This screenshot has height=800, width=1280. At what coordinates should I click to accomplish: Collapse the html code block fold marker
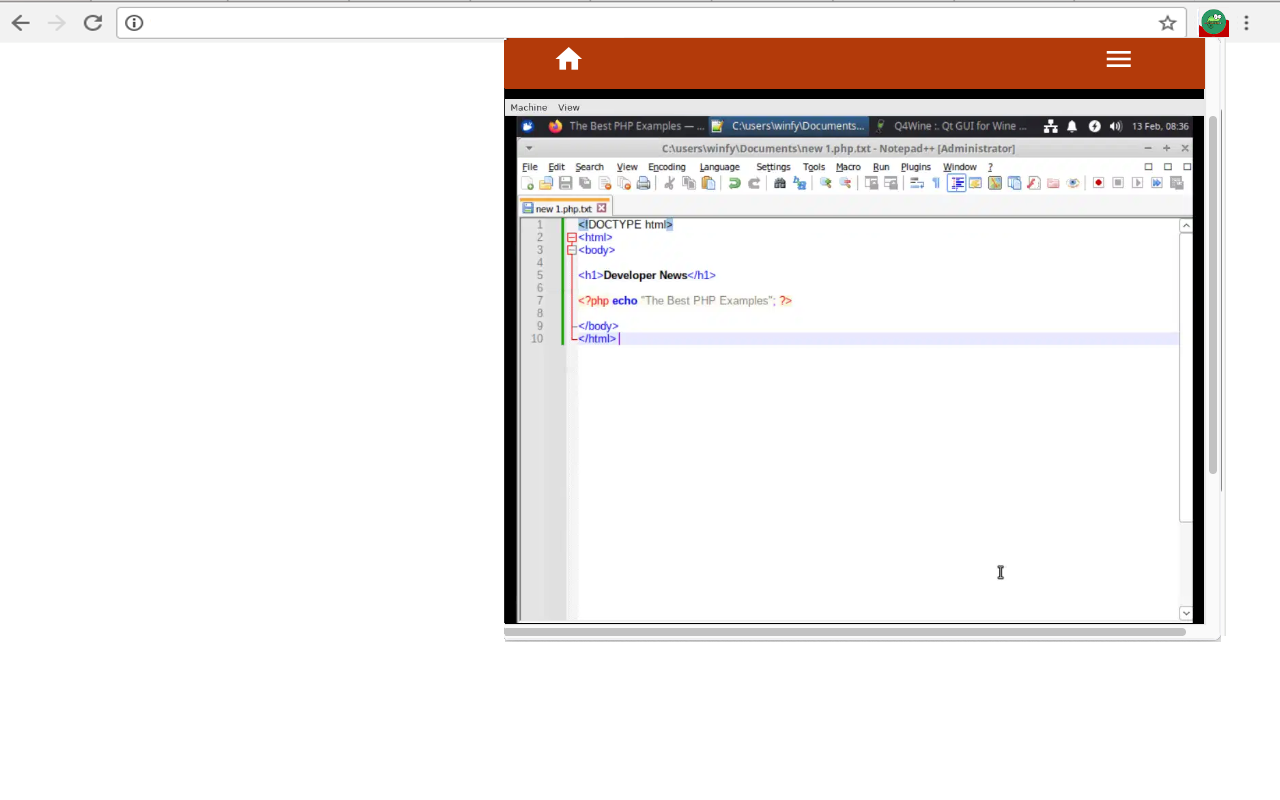571,237
